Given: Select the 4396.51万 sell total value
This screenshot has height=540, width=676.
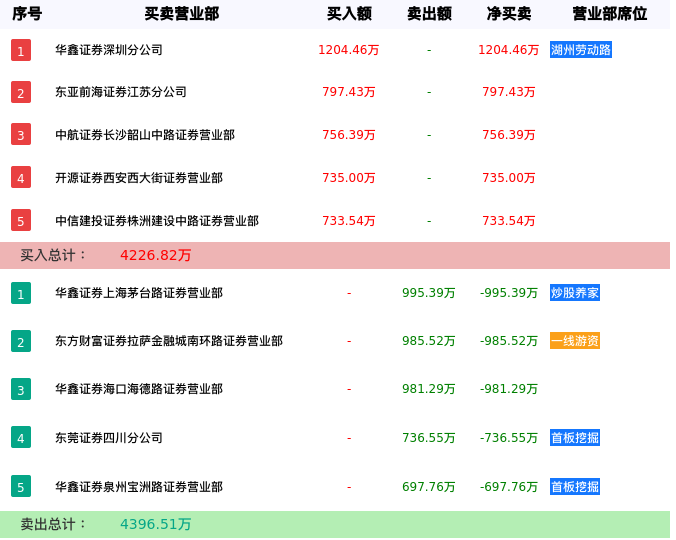Looking at the screenshot, I should click(x=156, y=524).
